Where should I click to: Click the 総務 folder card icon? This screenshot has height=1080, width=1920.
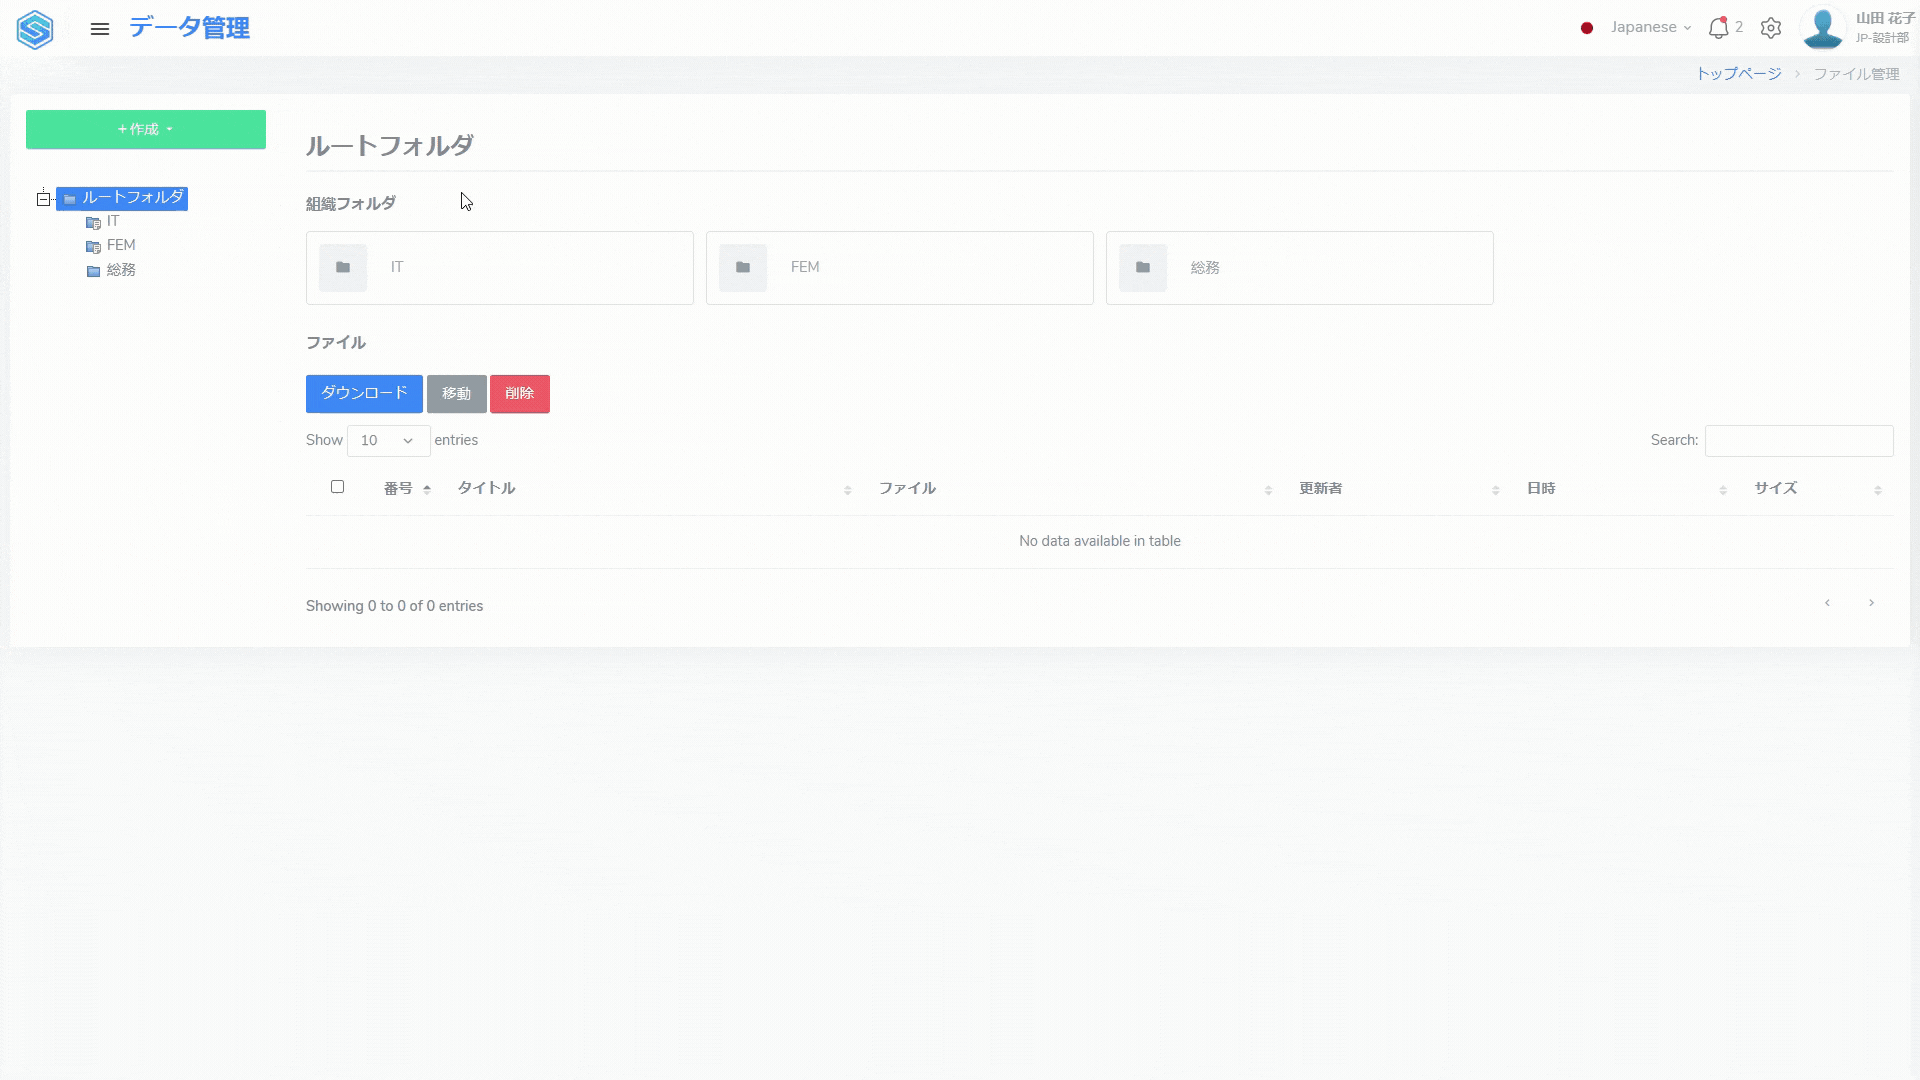[1143, 268]
